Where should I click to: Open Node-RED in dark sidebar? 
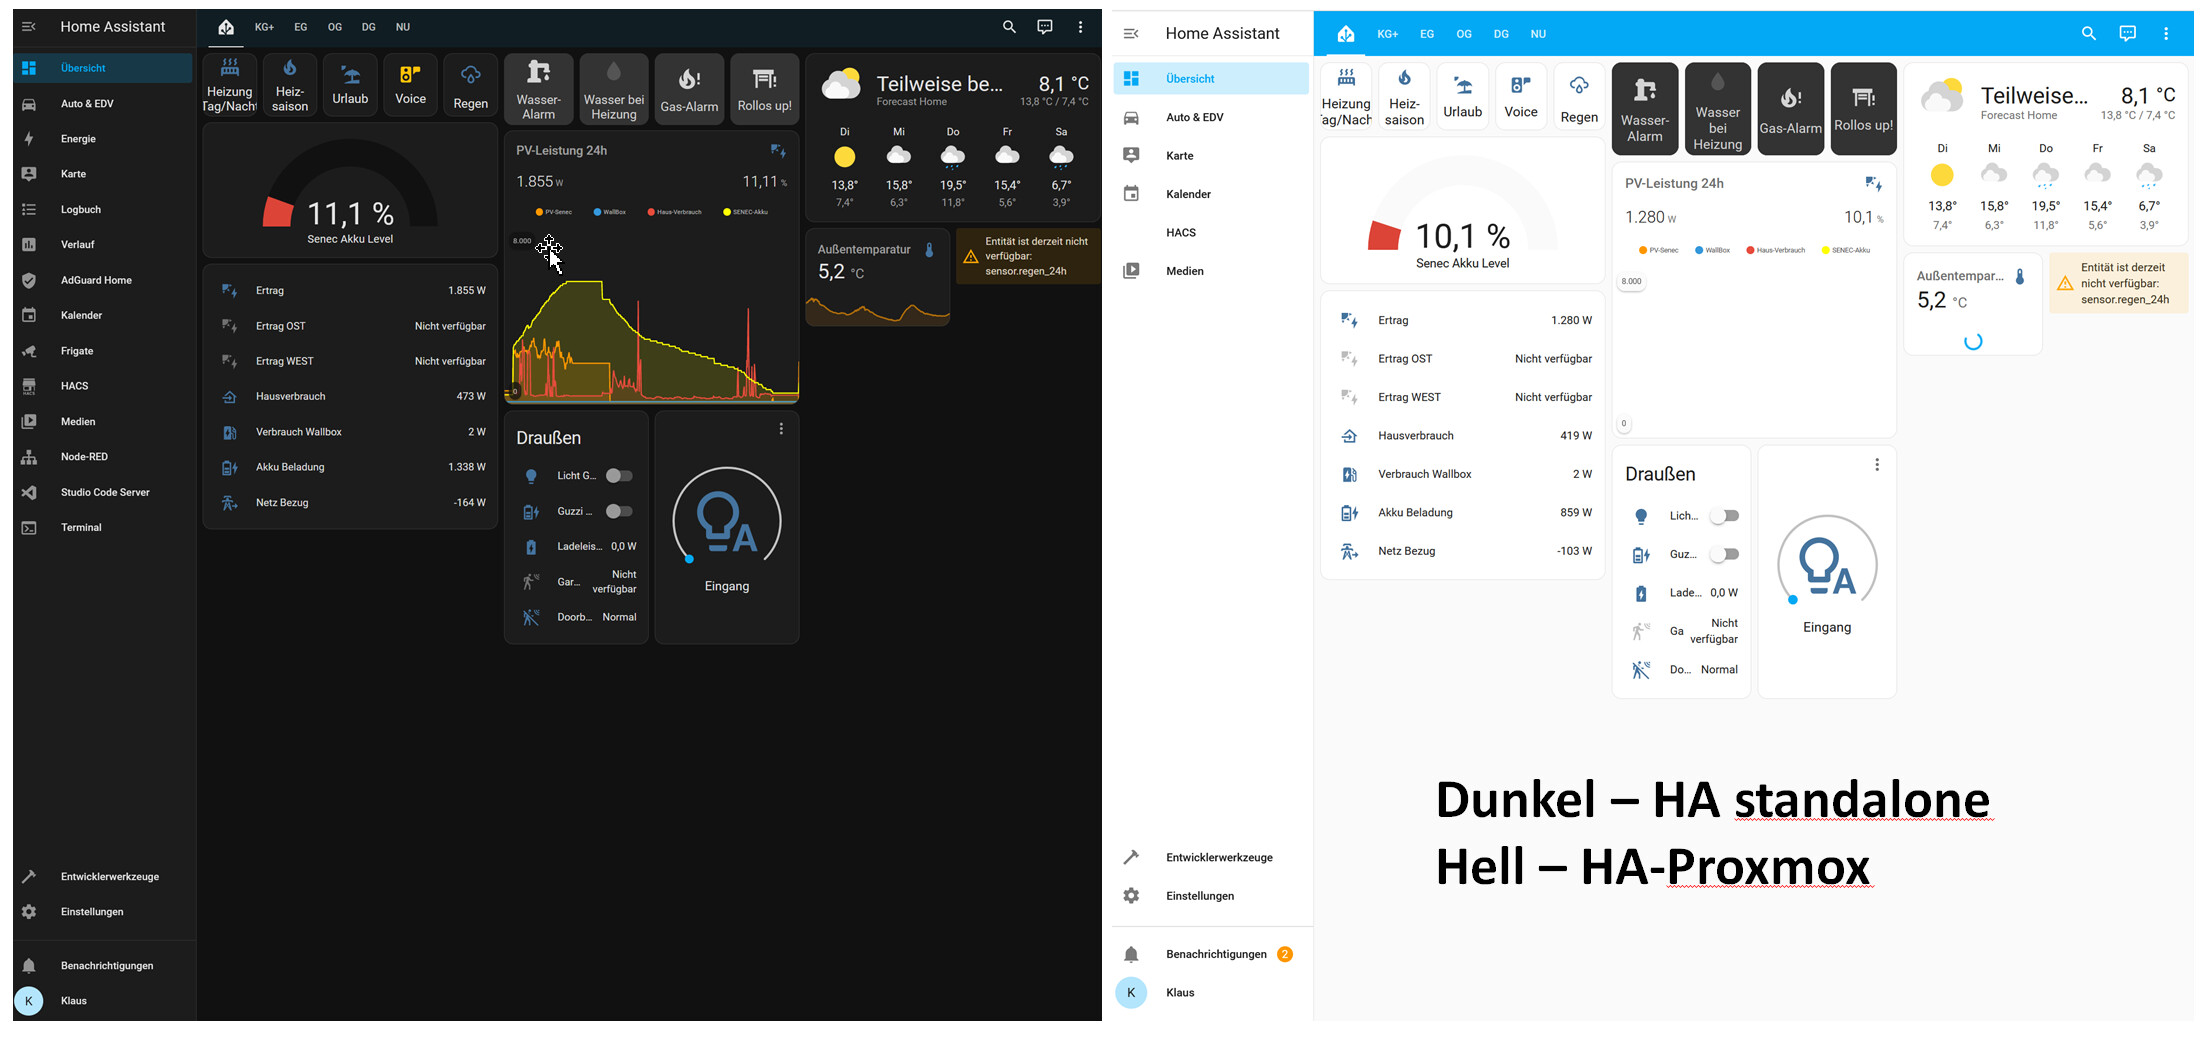click(x=104, y=457)
